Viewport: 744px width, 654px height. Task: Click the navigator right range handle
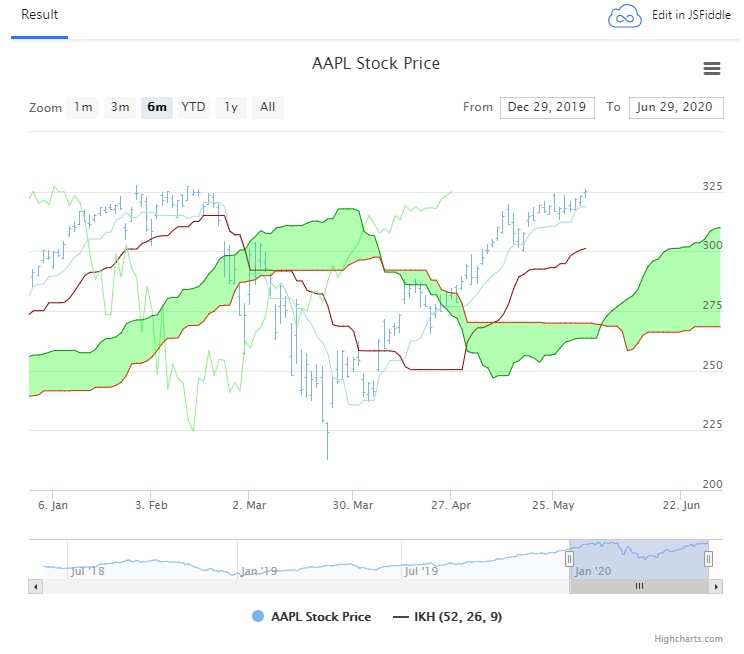(x=708, y=559)
